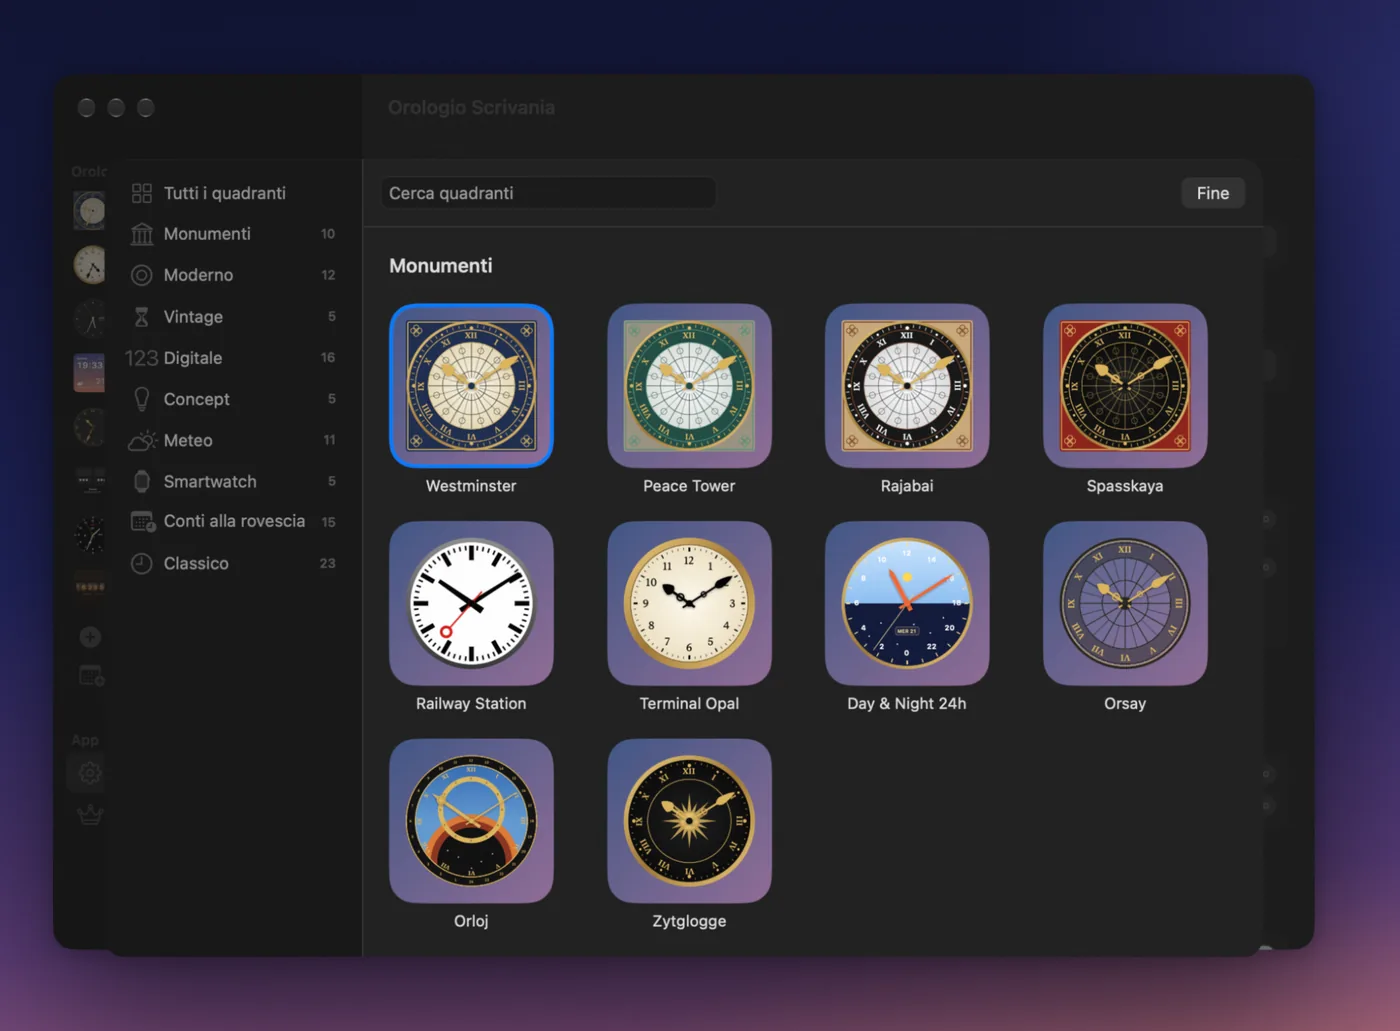This screenshot has height=1031, width=1400.
Task: Click the Moderno circle icon
Action: 142,275
